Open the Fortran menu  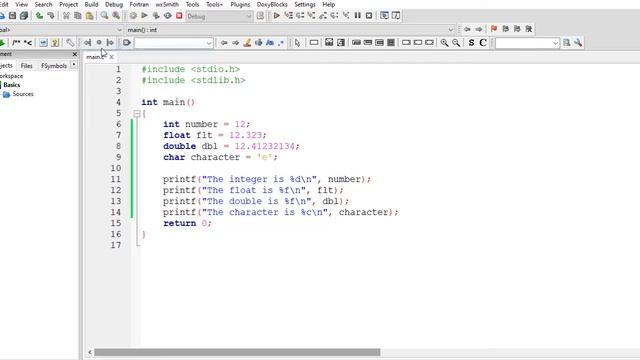point(139,4)
